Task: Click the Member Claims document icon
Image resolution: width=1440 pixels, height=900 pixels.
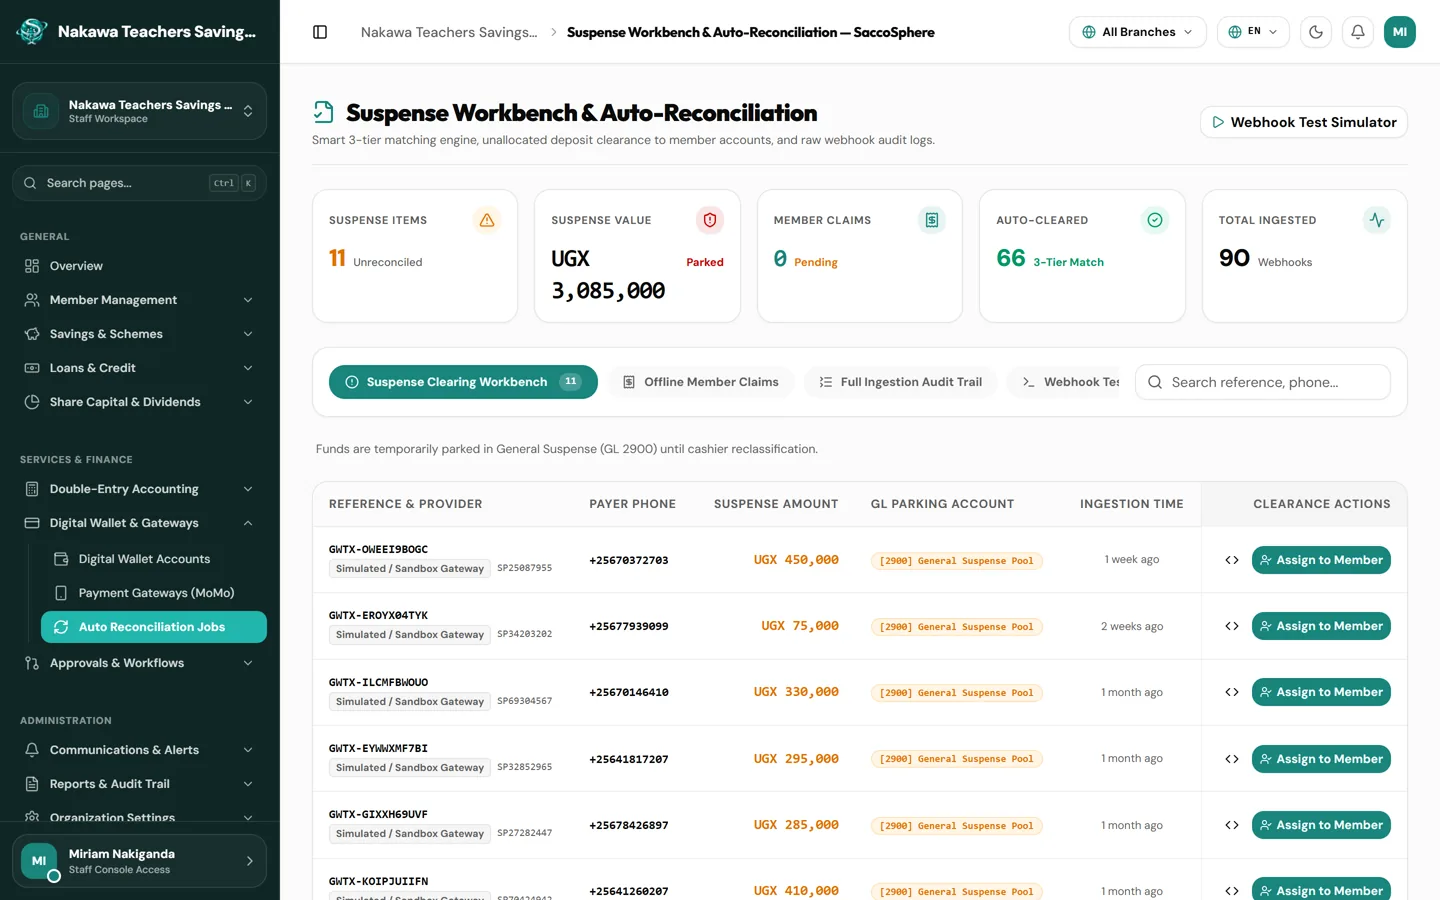Action: point(932,220)
